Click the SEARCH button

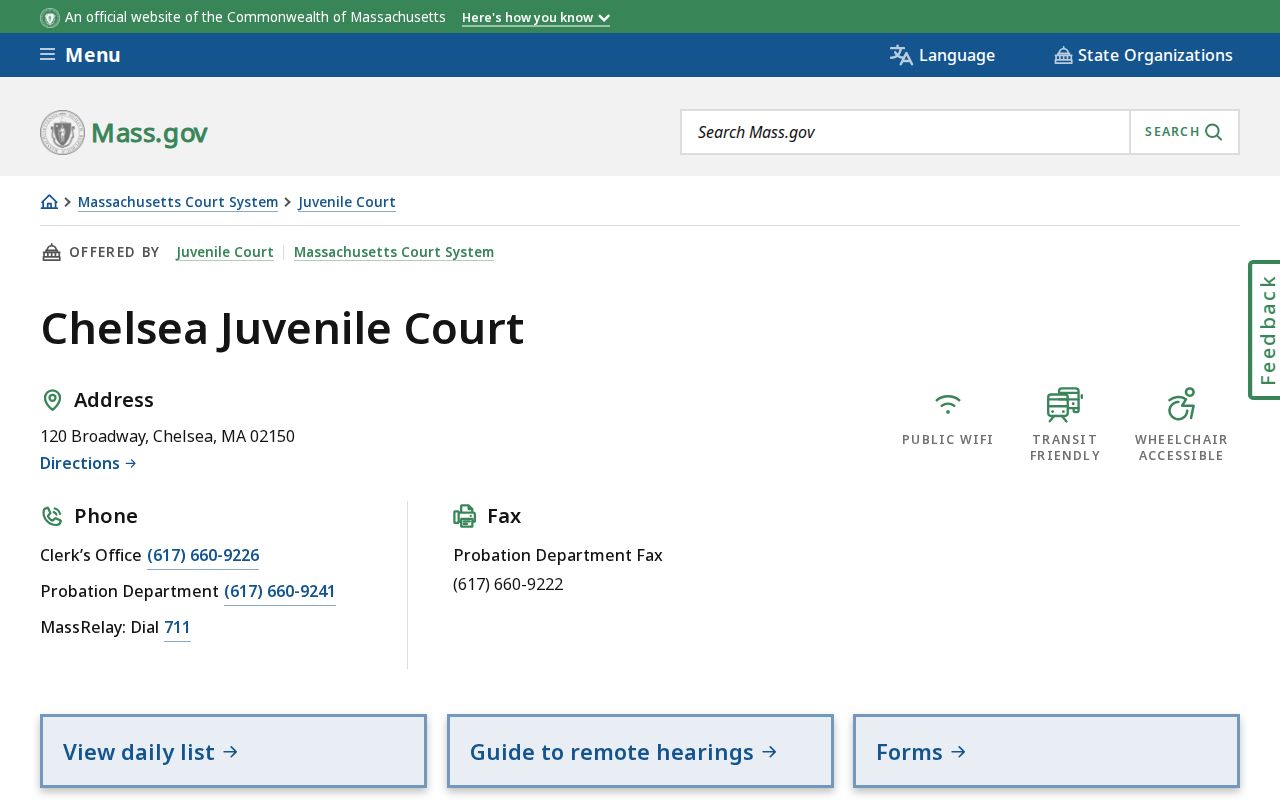(1184, 132)
